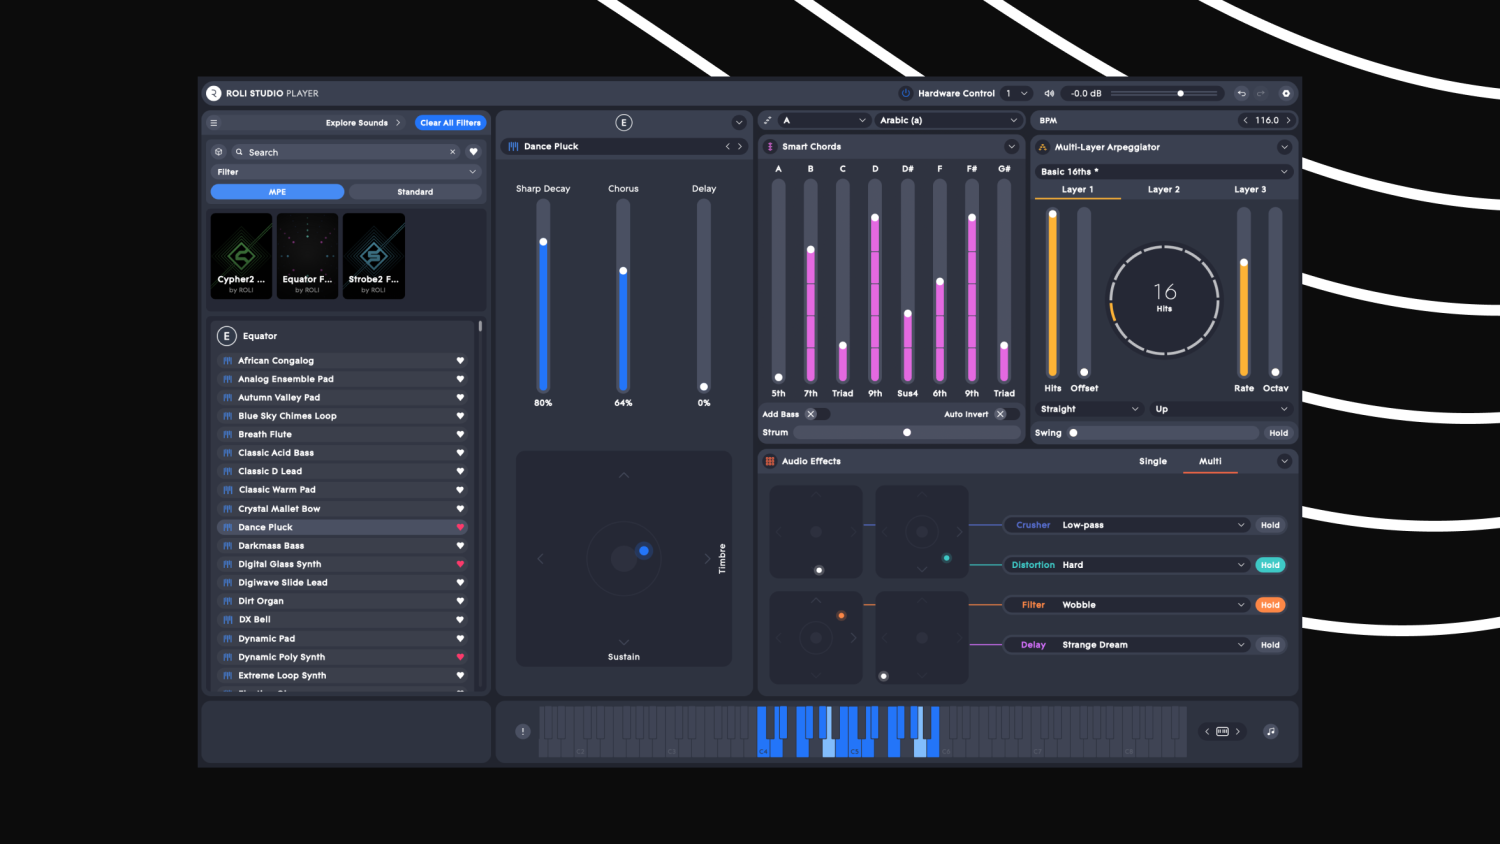Viewport: 1500px width, 844px height.
Task: Select Darkmass Bass preset
Action: 342,546
